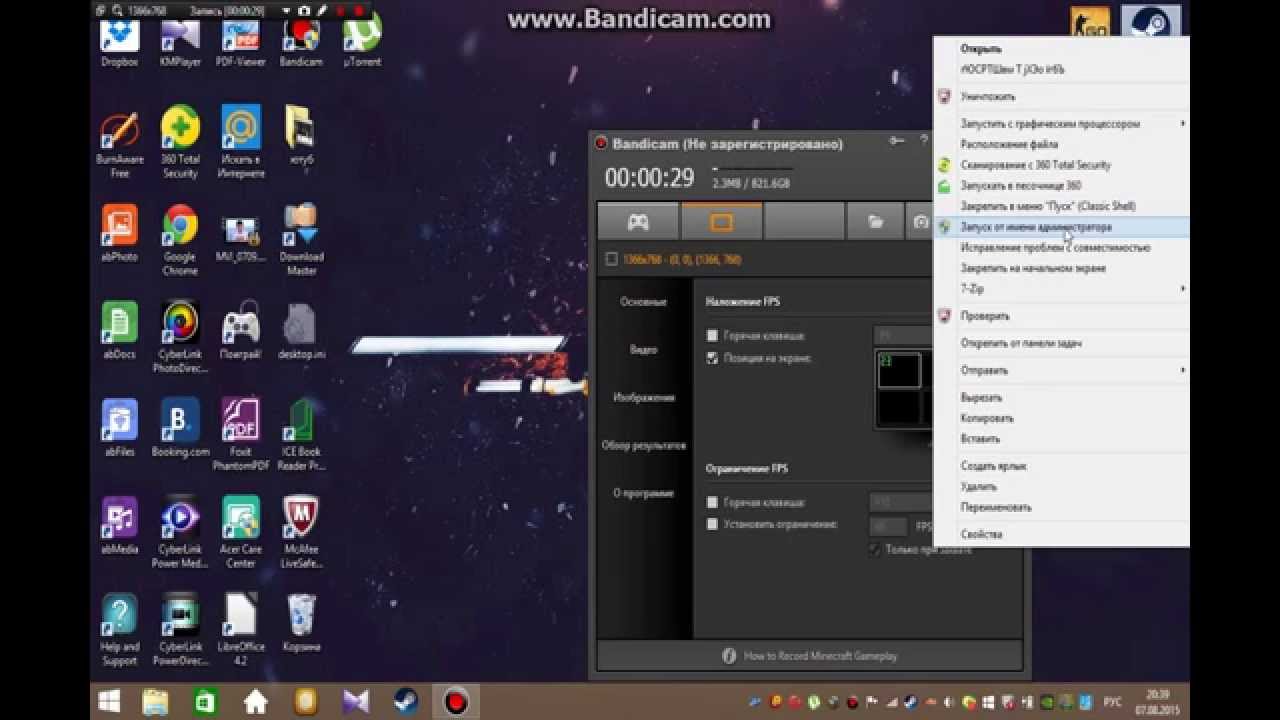Choose 'Переименовать' in context menu
Image resolution: width=1280 pixels, height=720 pixels.
pyautogui.click(x=1062, y=507)
